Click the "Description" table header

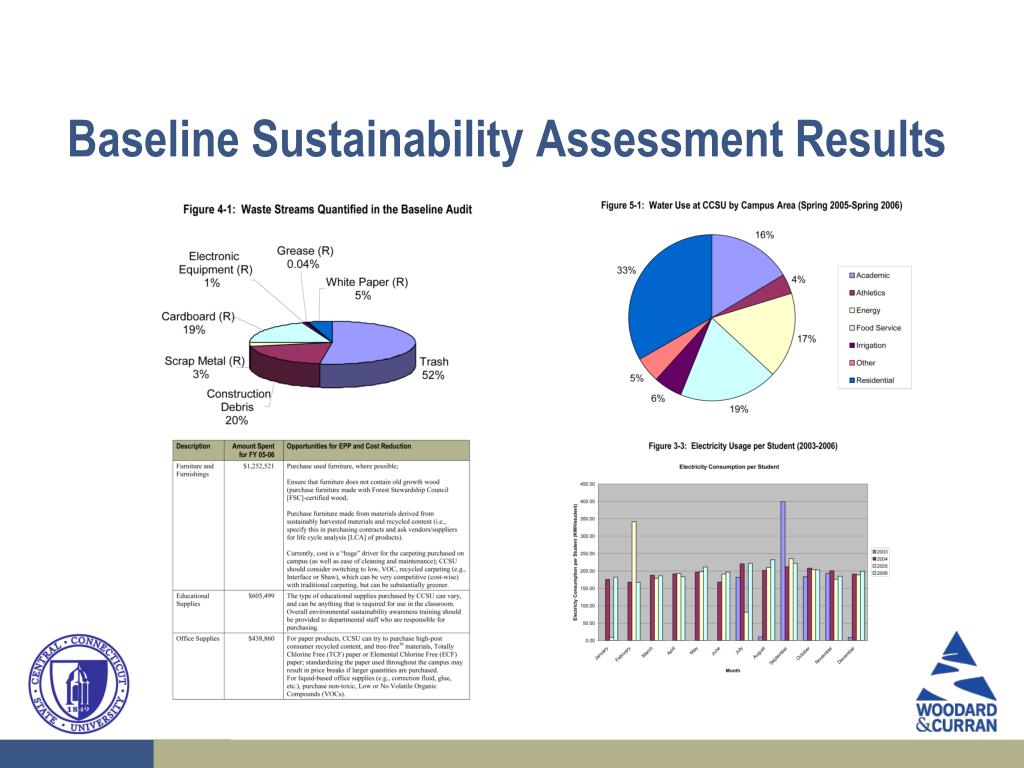(x=193, y=446)
